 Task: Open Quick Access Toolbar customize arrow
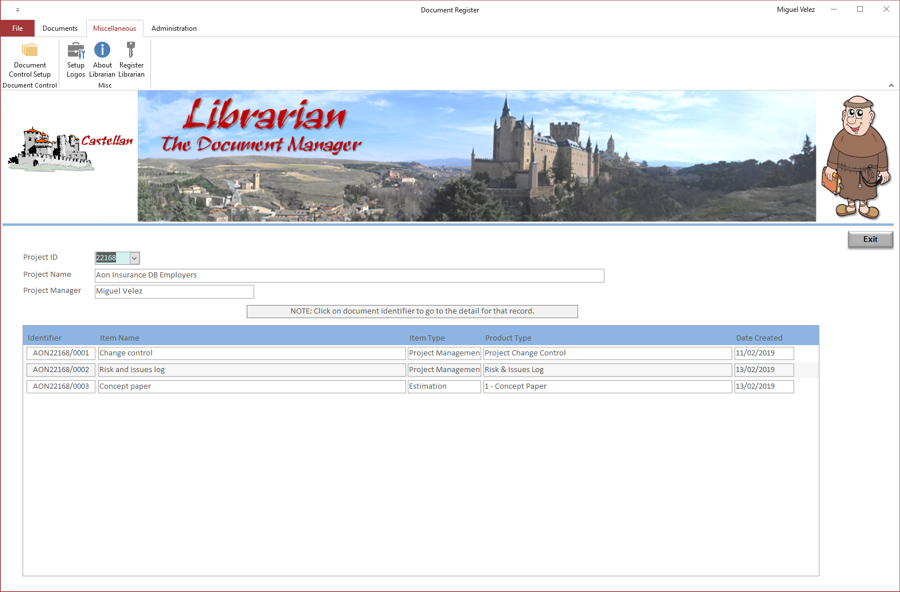pos(17,10)
